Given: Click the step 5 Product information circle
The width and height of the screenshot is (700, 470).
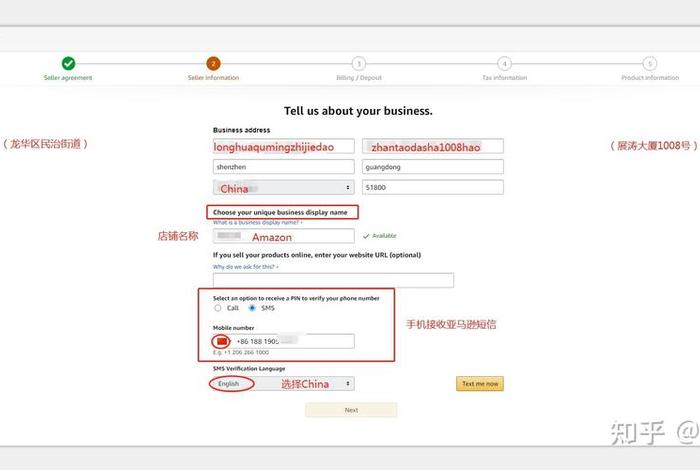Looking at the screenshot, I should 650,63.
